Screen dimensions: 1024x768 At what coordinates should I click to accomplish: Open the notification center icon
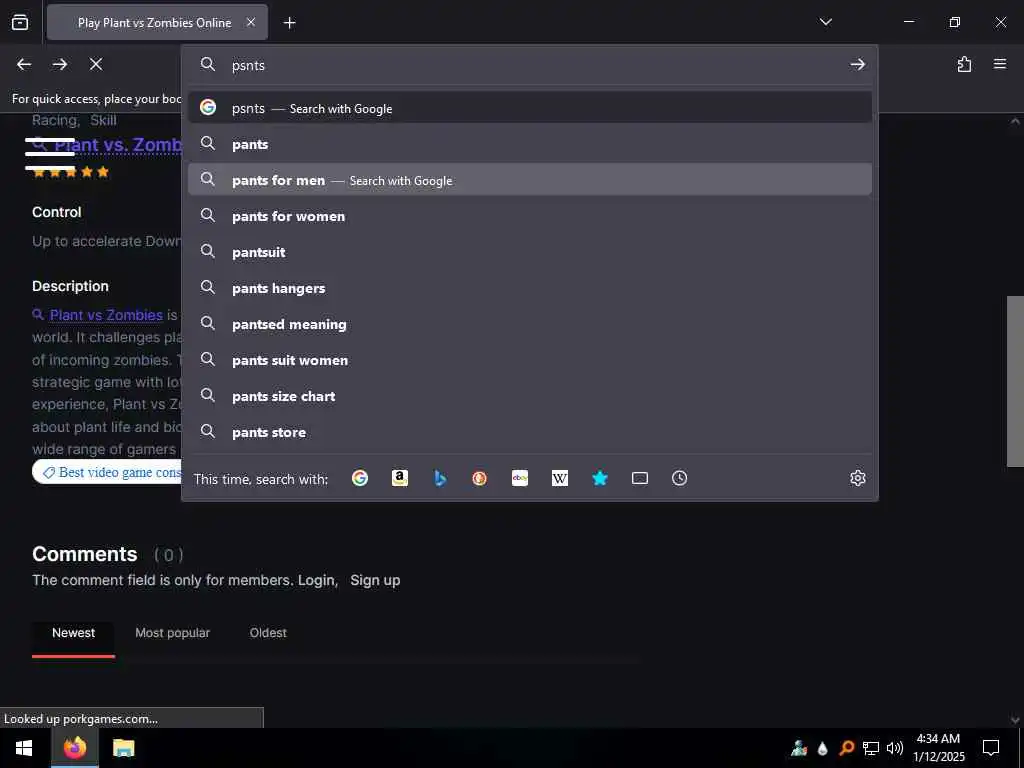991,748
